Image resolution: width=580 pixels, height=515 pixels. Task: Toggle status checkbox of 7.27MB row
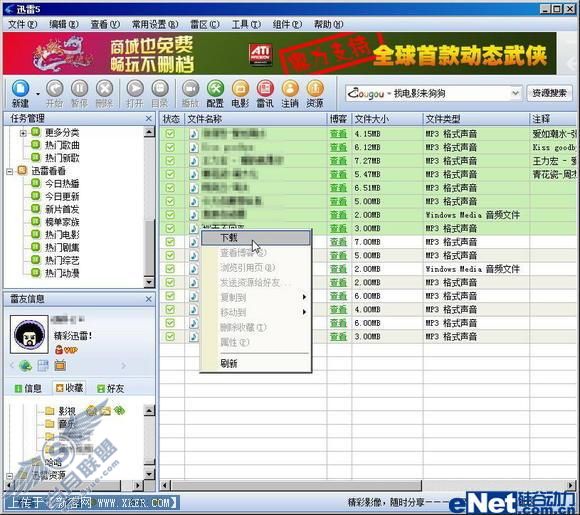pyautogui.click(x=170, y=161)
